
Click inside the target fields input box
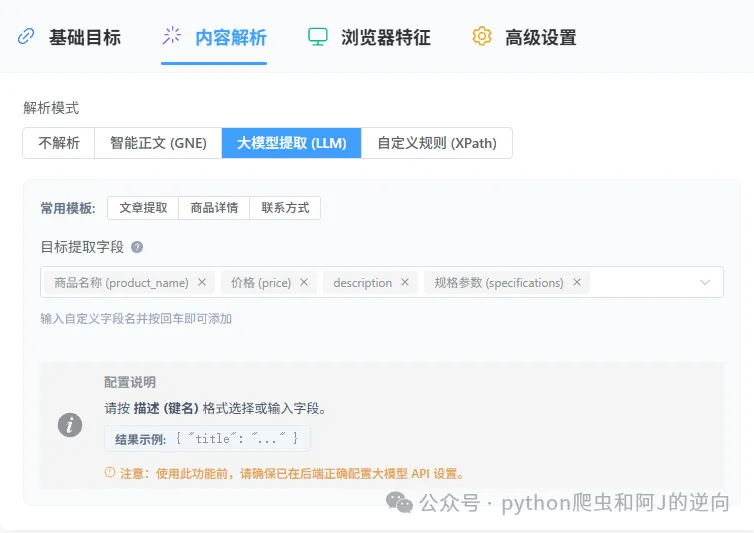tap(382, 282)
